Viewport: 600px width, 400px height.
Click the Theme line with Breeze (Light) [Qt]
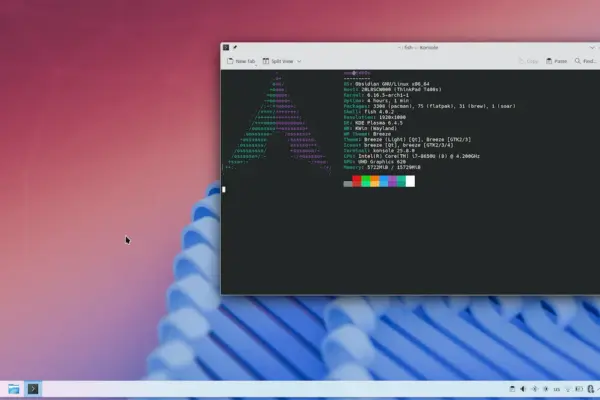[407, 140]
